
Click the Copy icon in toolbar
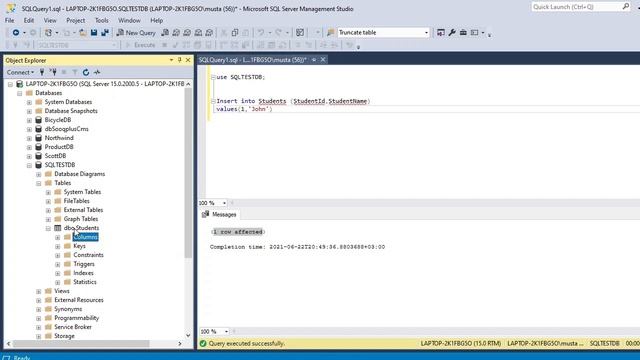click(235, 33)
